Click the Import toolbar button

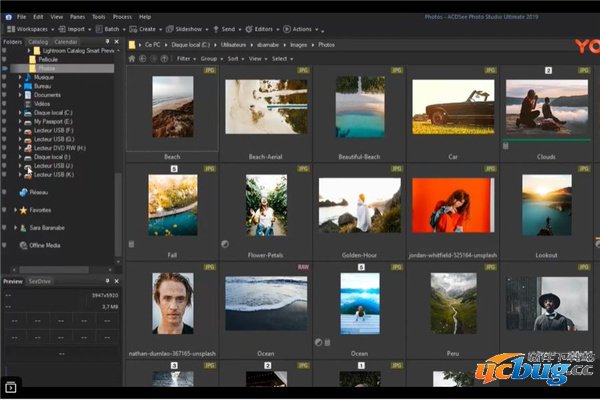coord(76,30)
